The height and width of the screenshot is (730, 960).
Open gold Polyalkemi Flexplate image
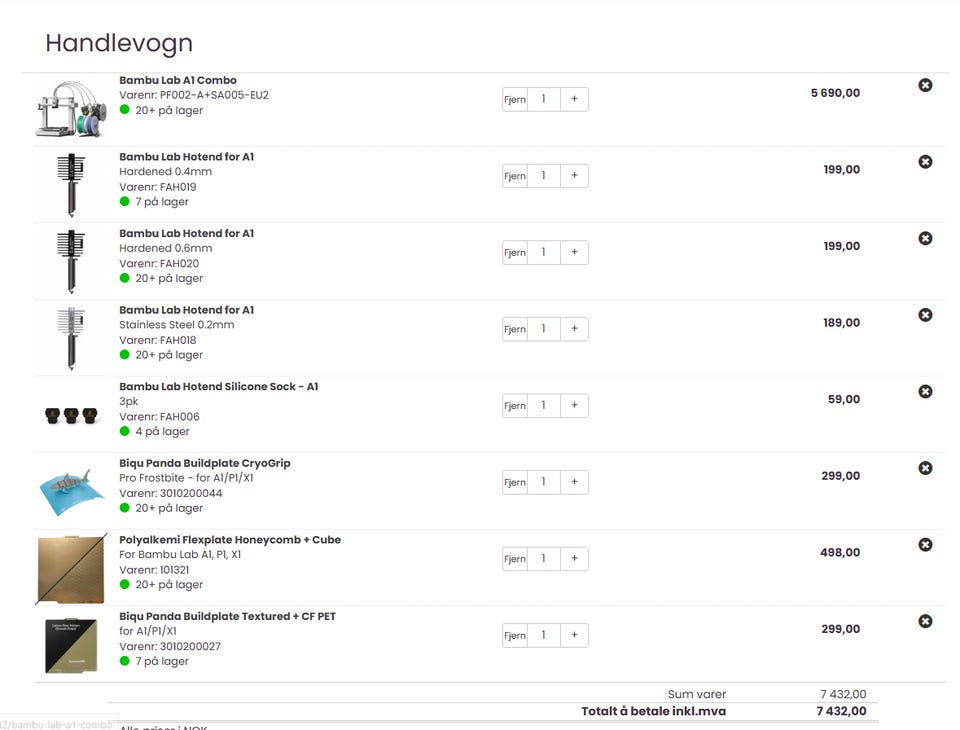(71, 569)
